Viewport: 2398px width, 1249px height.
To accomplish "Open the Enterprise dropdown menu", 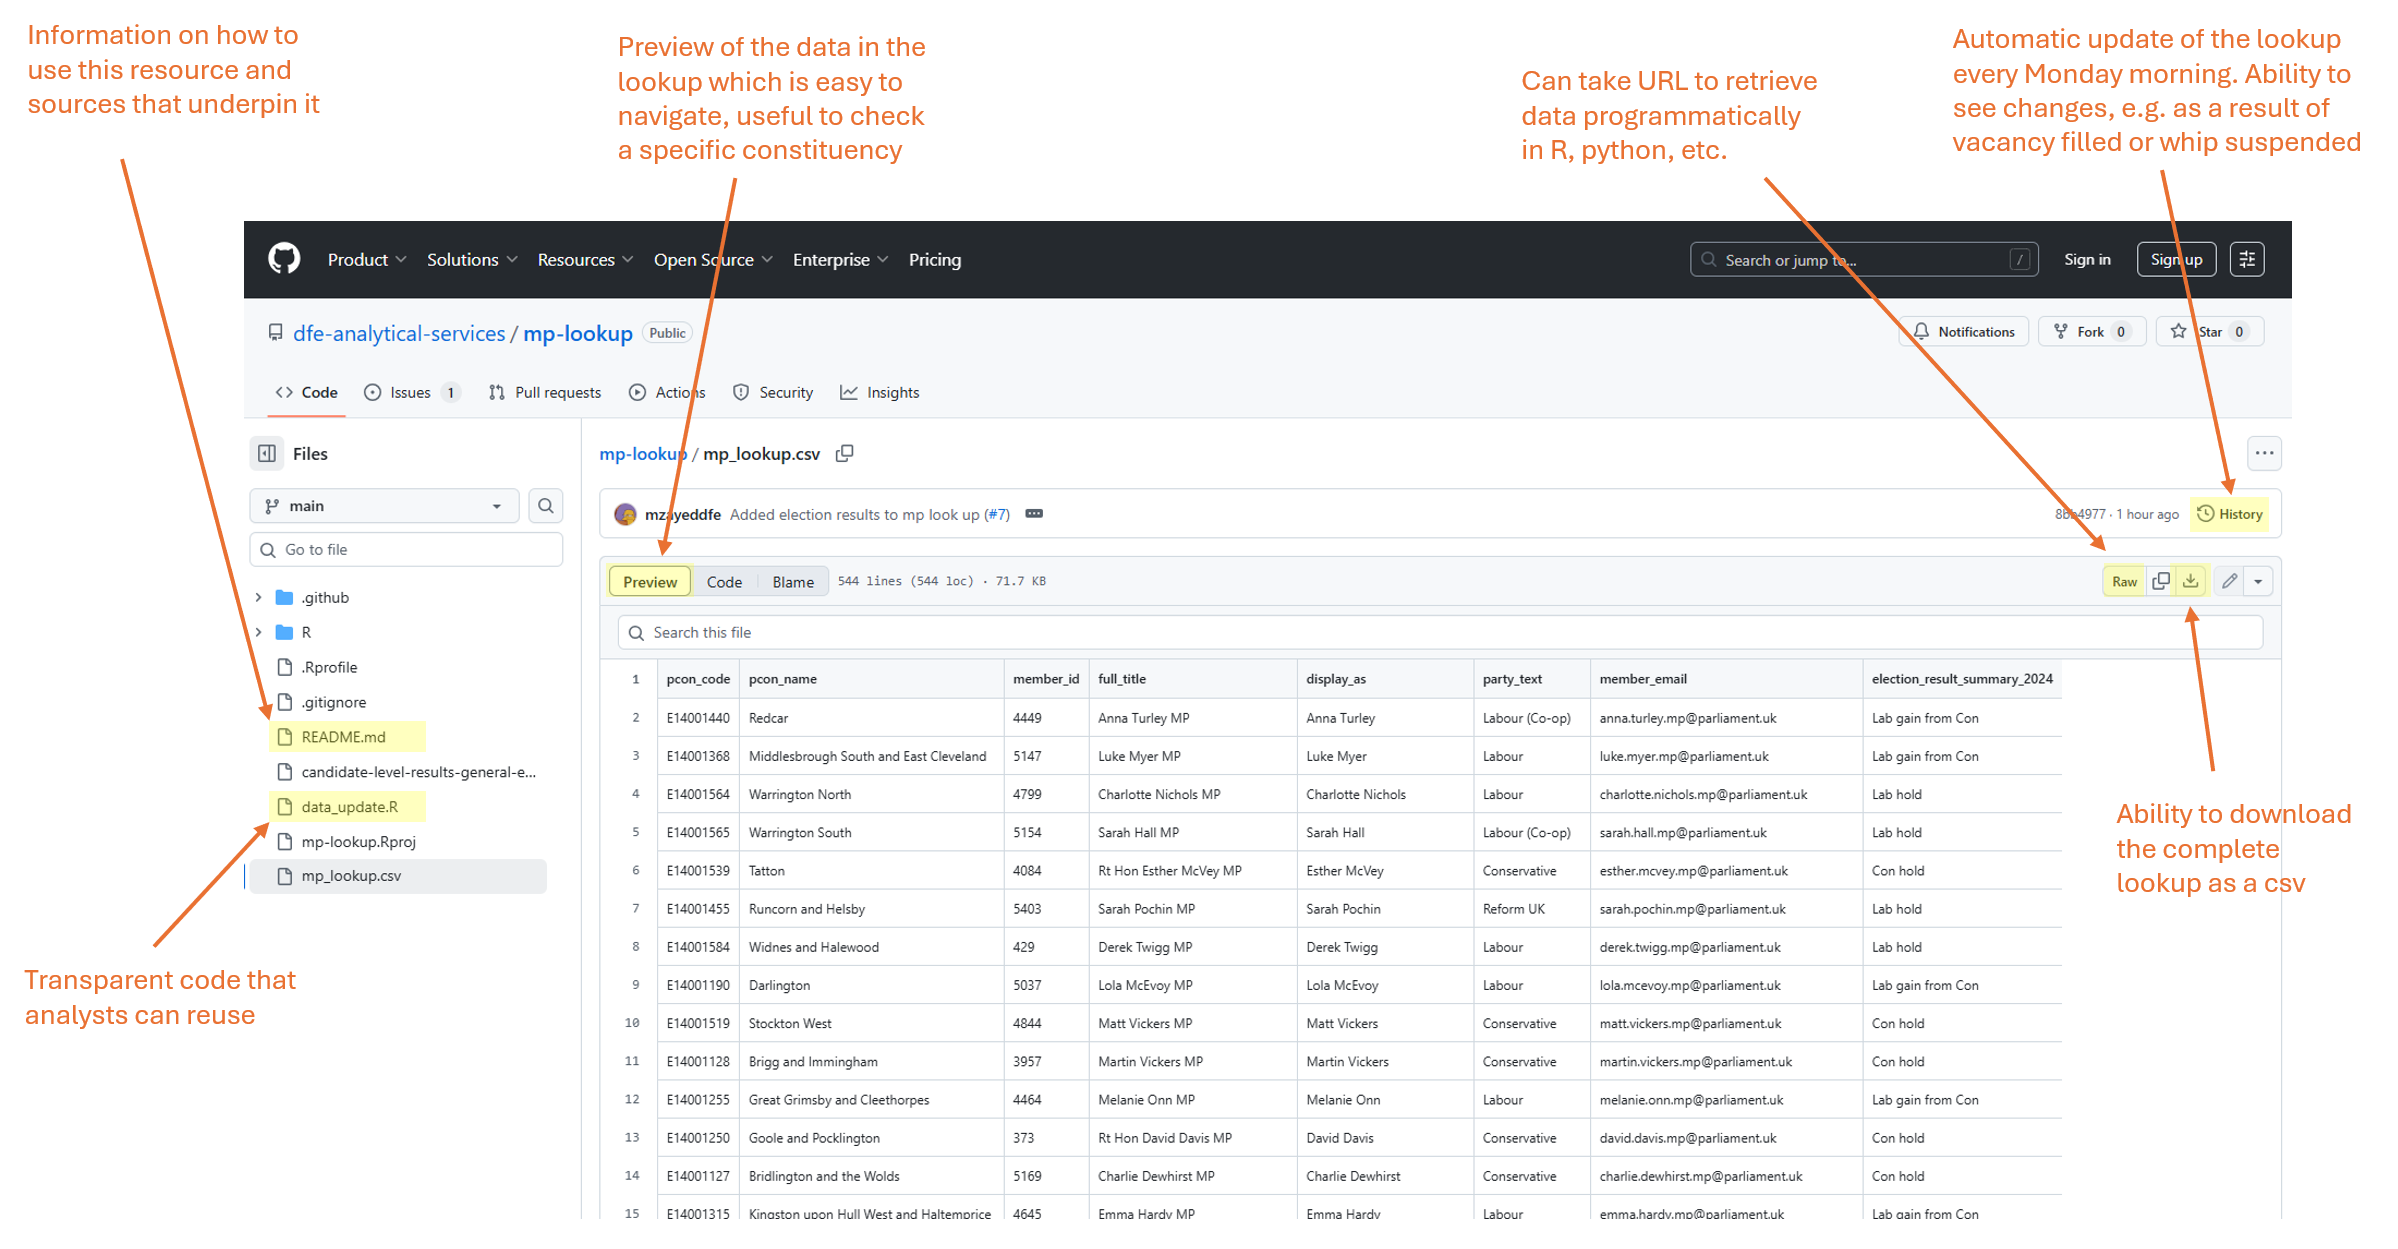I will (x=840, y=260).
